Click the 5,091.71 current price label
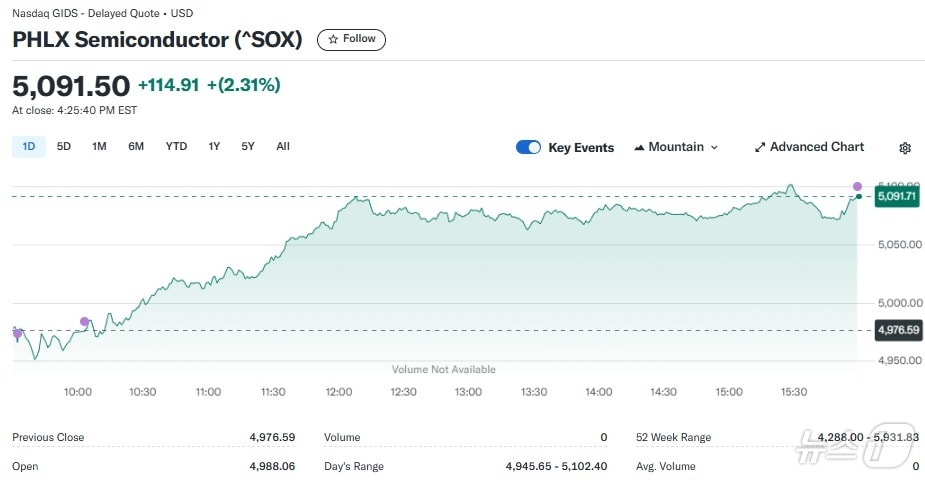The image size is (925, 480). [897, 197]
